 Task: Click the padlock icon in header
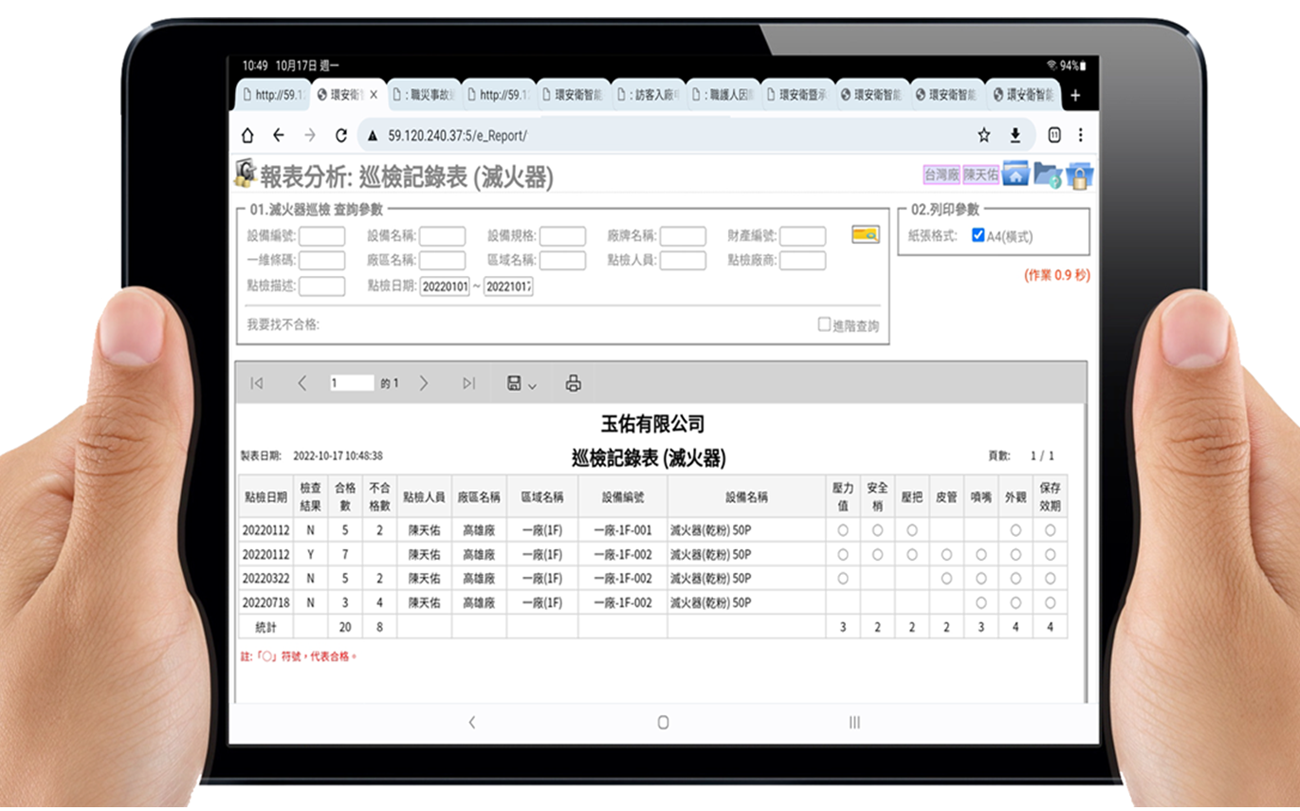[x=1079, y=175]
